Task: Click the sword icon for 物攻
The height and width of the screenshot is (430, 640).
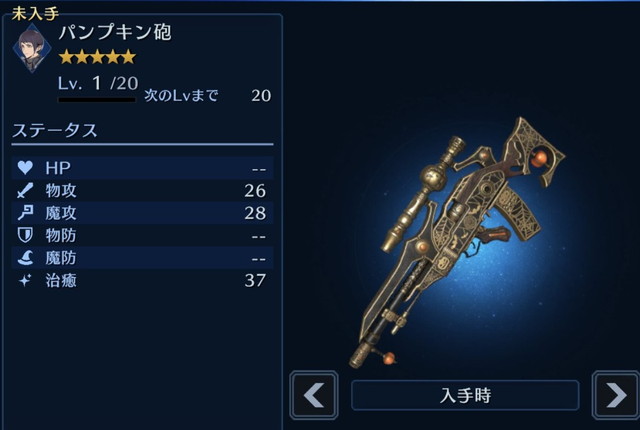Action: (x=25, y=190)
